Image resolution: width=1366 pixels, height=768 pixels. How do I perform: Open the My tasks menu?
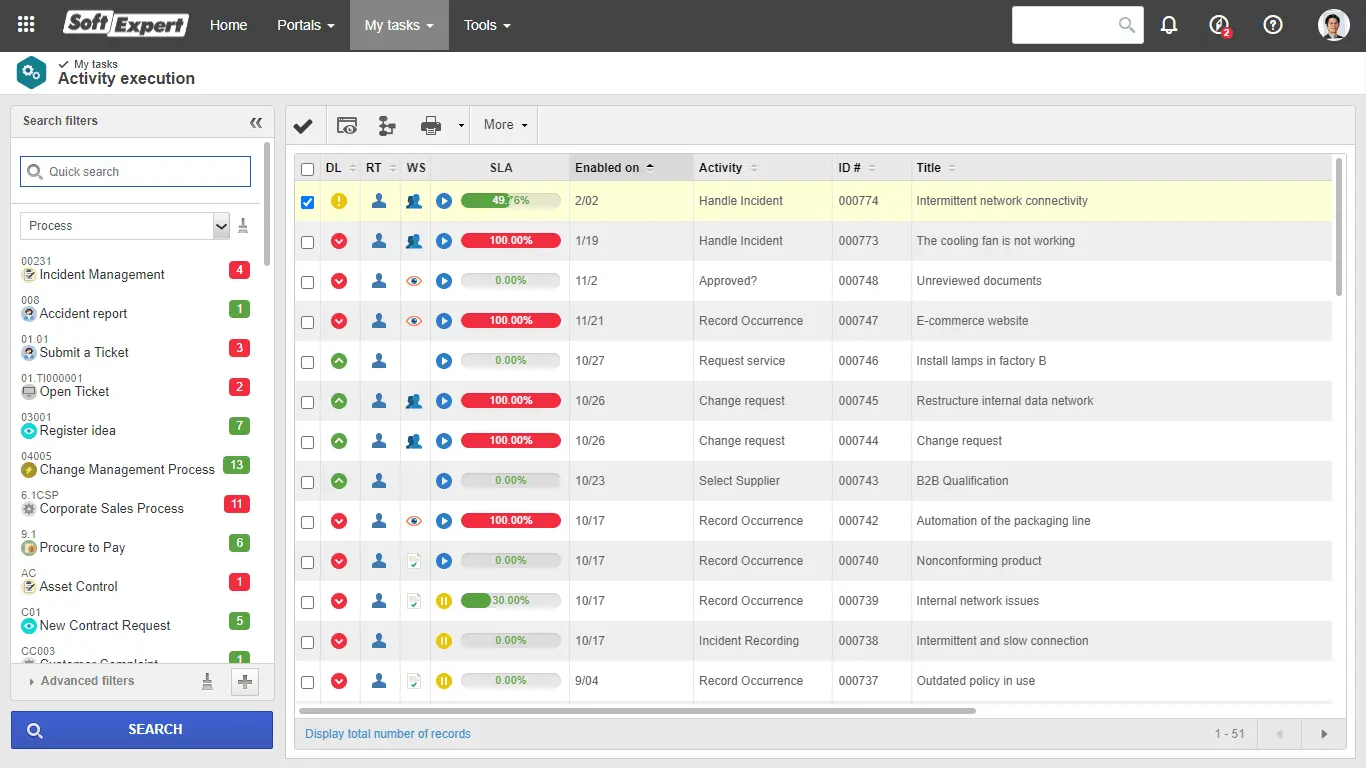coord(398,25)
